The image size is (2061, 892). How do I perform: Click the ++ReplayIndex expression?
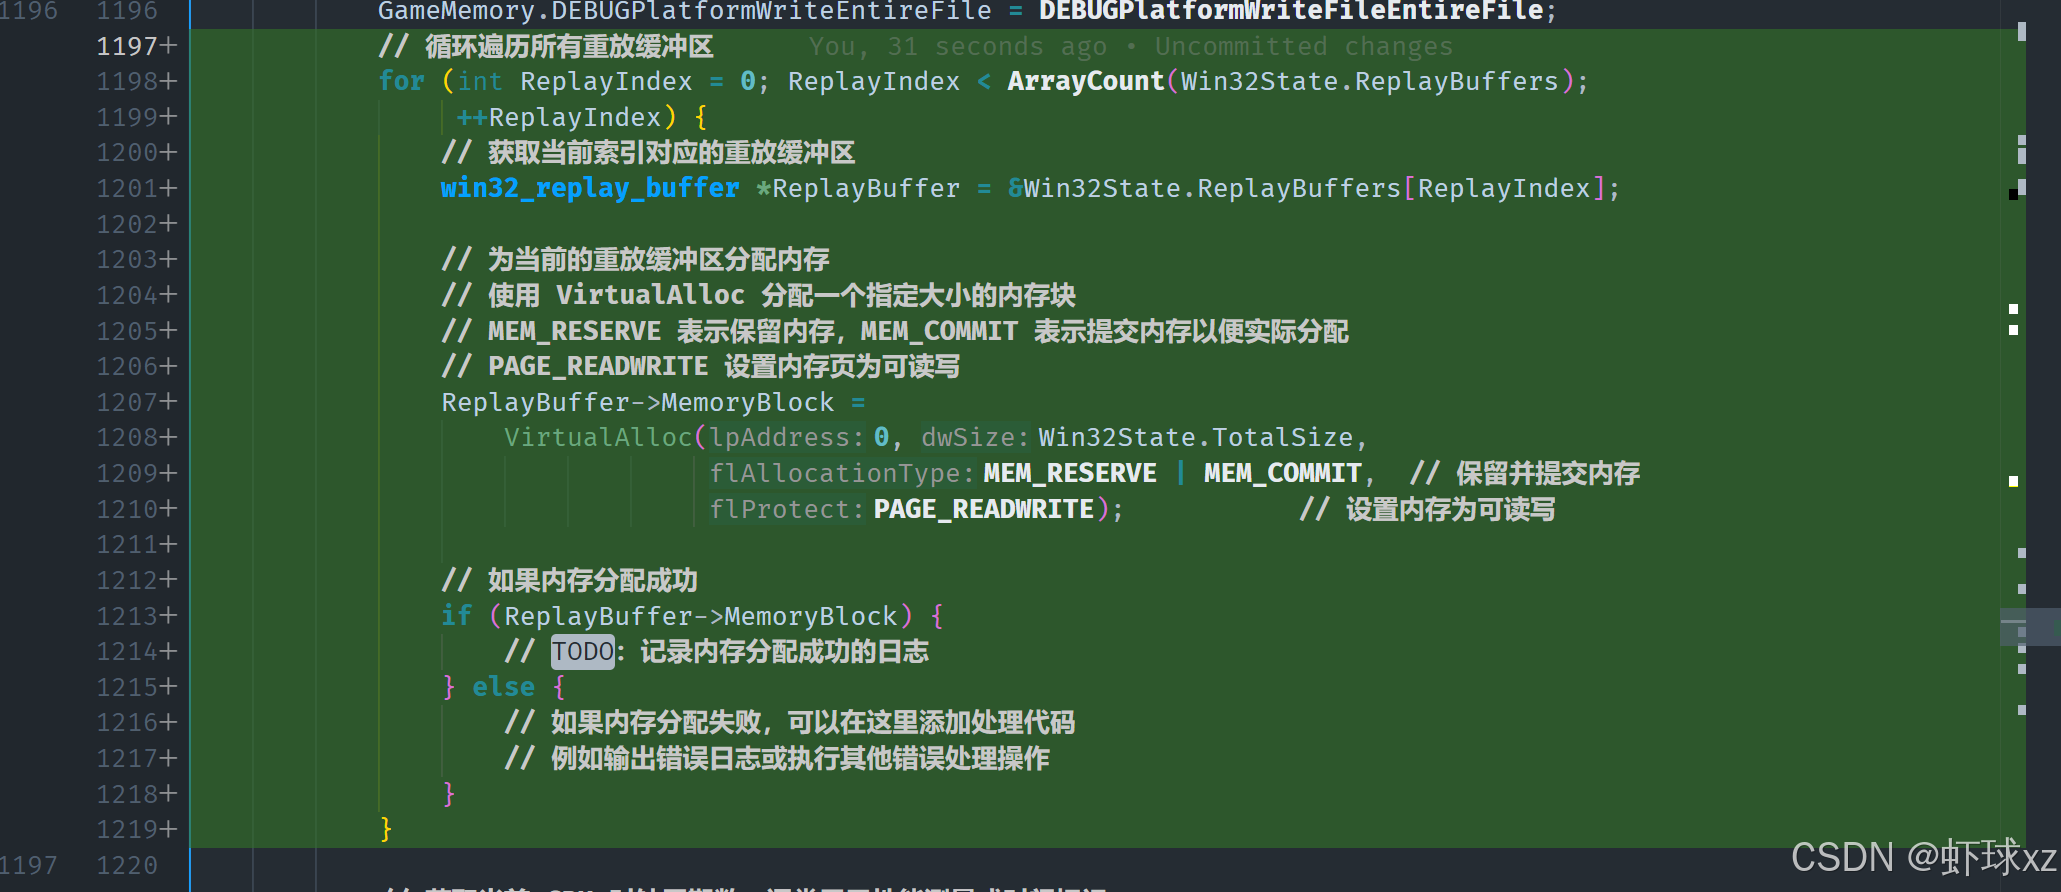pos(559,117)
